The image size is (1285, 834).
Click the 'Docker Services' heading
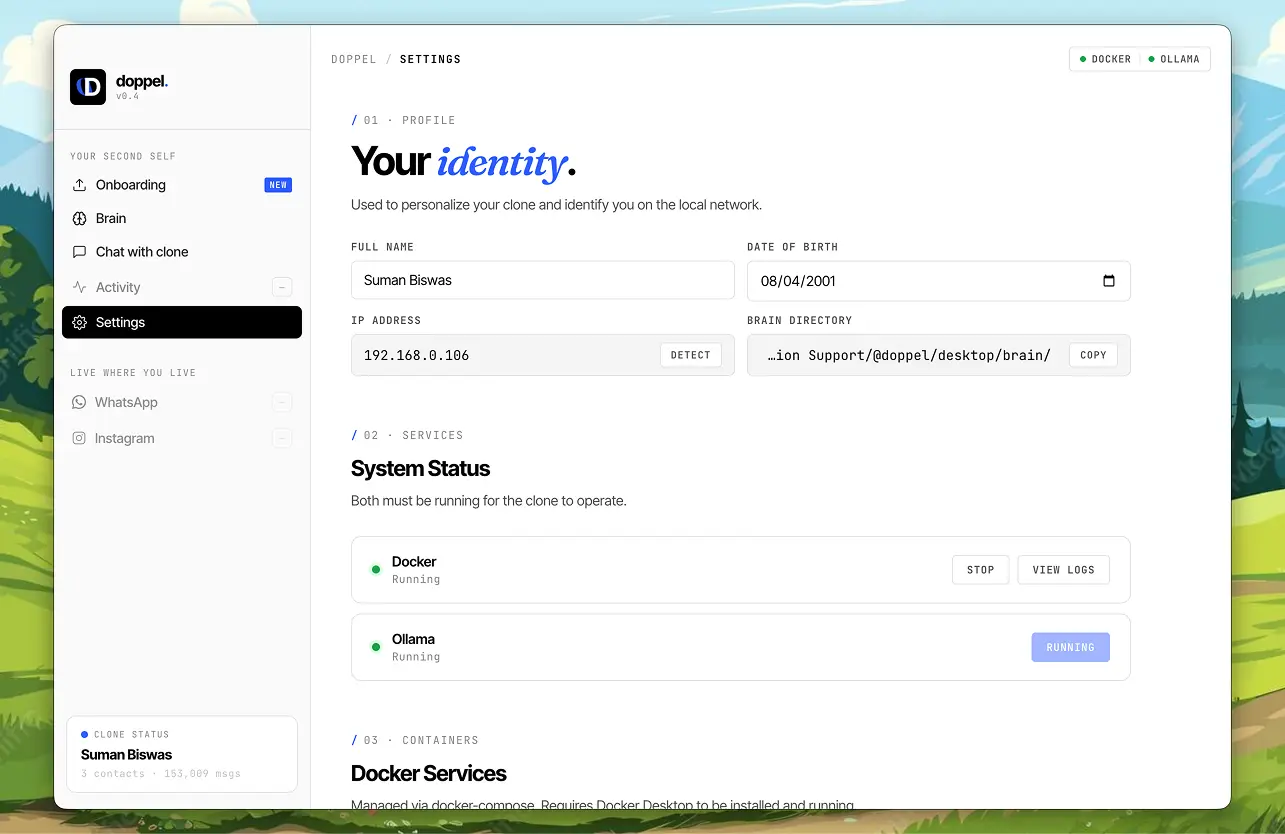coord(428,773)
